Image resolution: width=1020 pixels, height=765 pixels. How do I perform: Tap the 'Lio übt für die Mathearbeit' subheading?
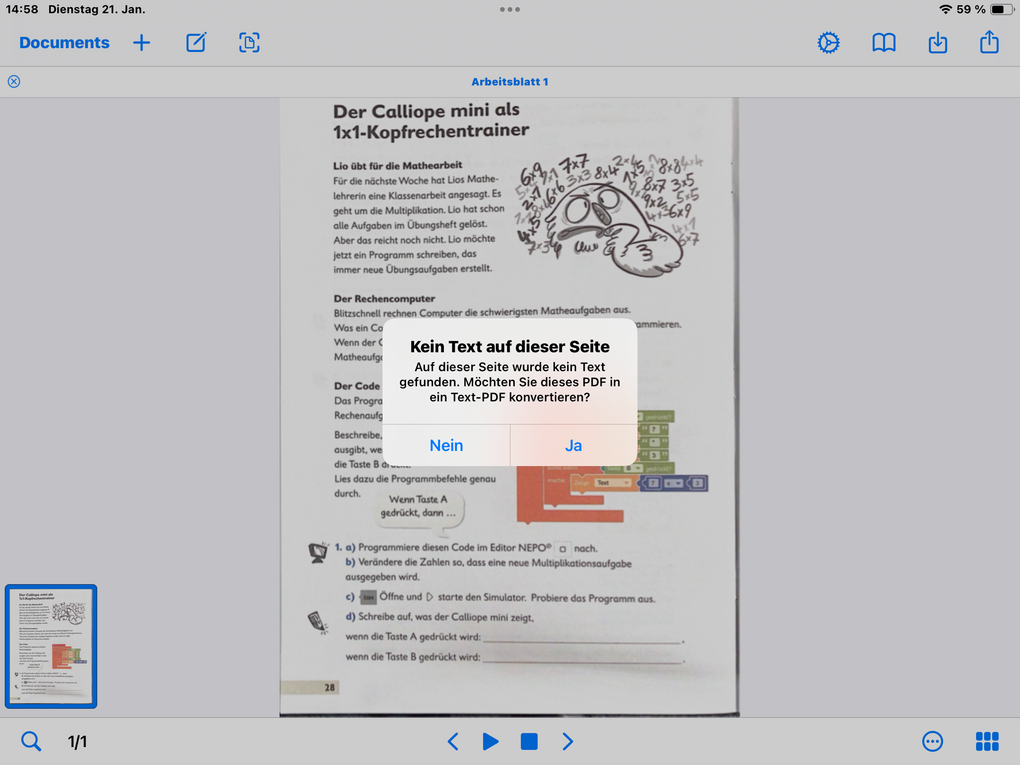397,165
